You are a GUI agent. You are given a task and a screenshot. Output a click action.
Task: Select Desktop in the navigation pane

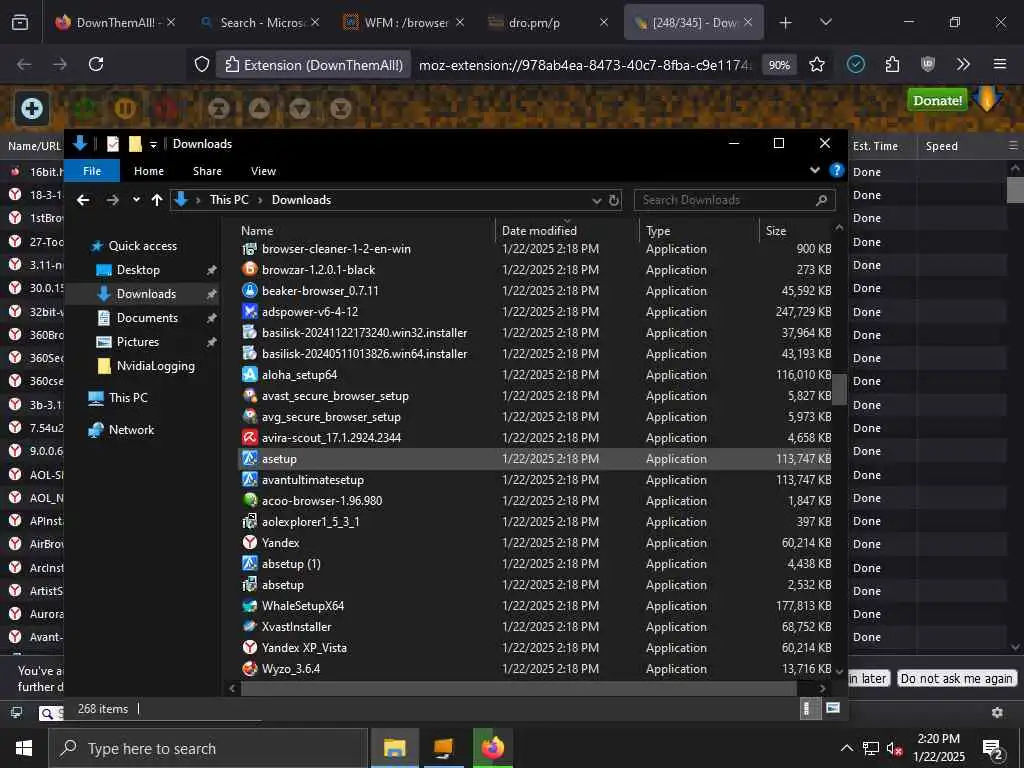138,270
